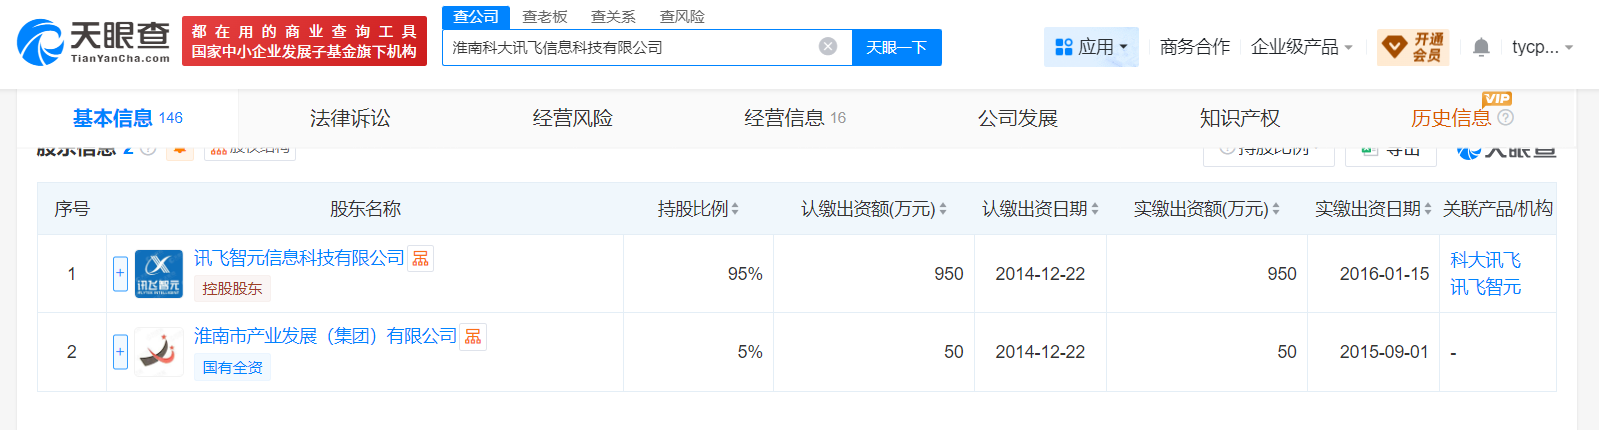This screenshot has height=430, width=1599.
Task: Expand the 企业级产品 menu
Action: [1301, 47]
